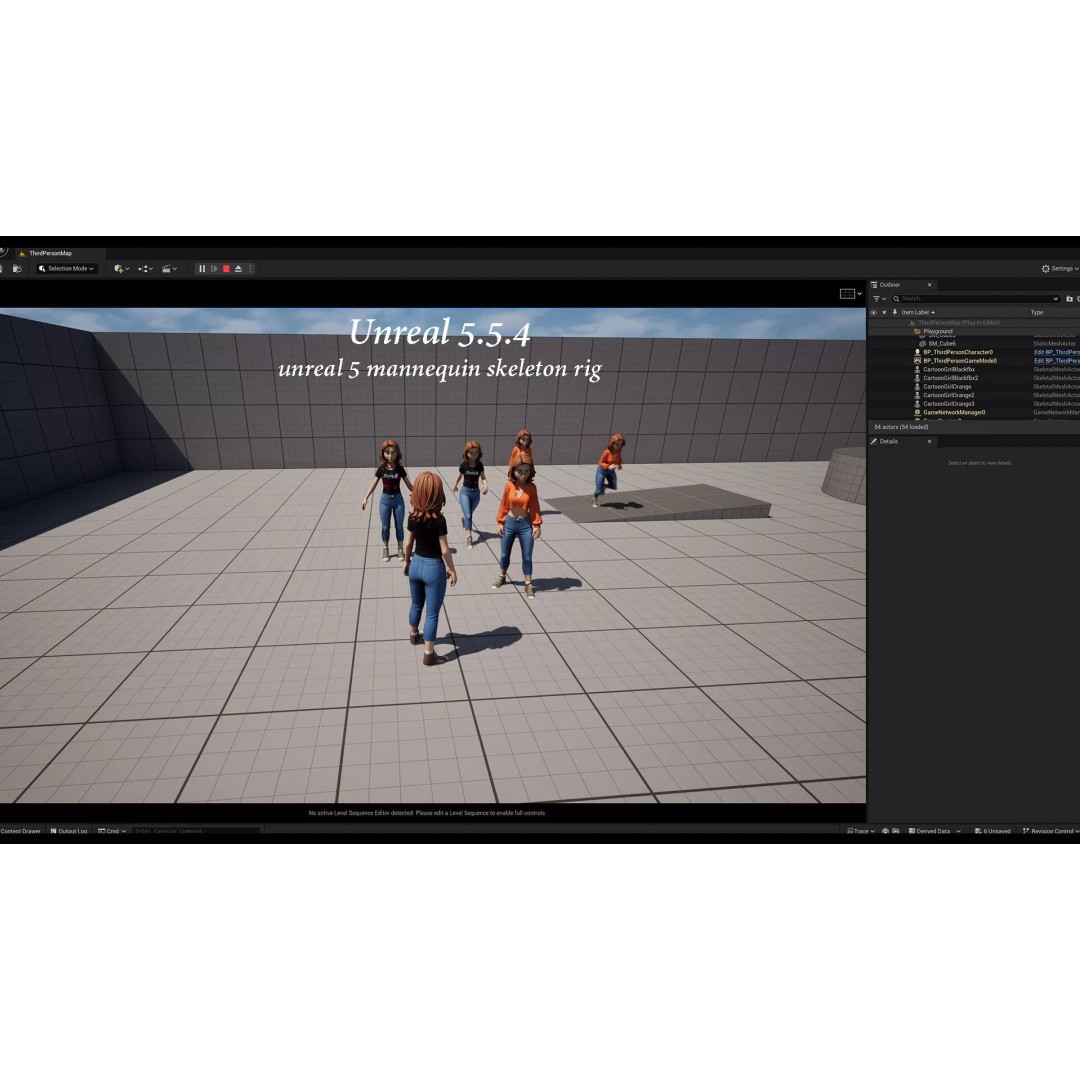Open the viewport layout grid dropdown

coord(851,294)
